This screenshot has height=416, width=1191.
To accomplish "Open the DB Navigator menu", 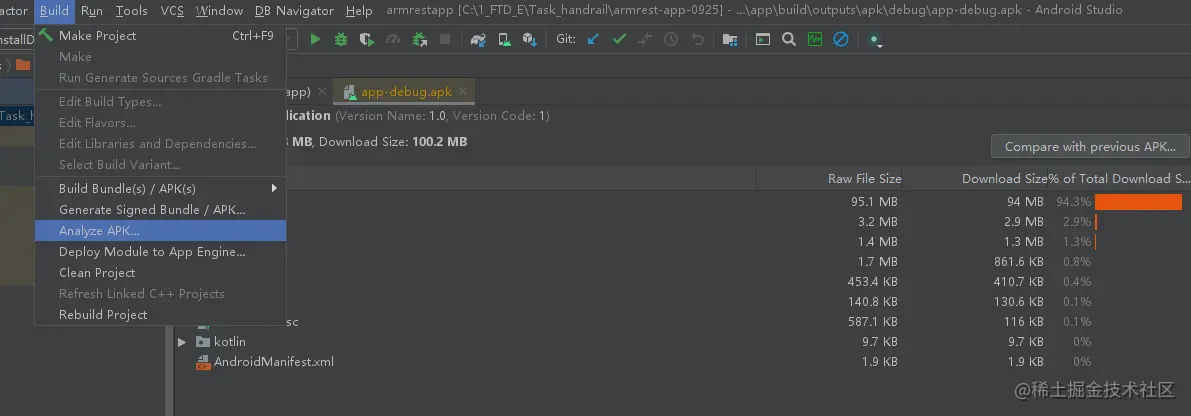I will [295, 11].
